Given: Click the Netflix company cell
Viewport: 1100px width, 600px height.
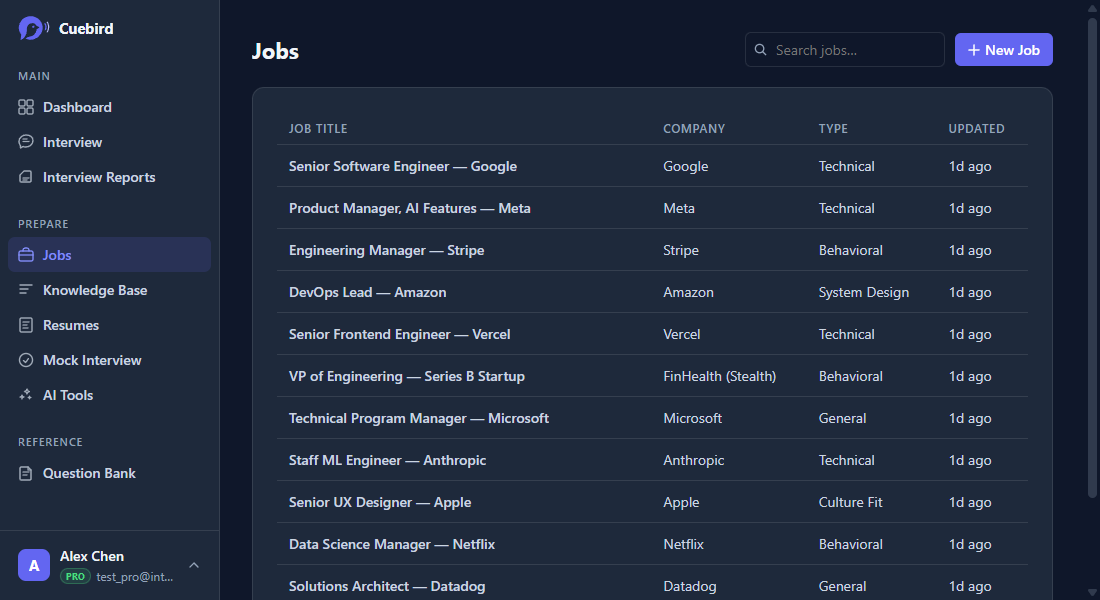Looking at the screenshot, I should coord(683,545).
